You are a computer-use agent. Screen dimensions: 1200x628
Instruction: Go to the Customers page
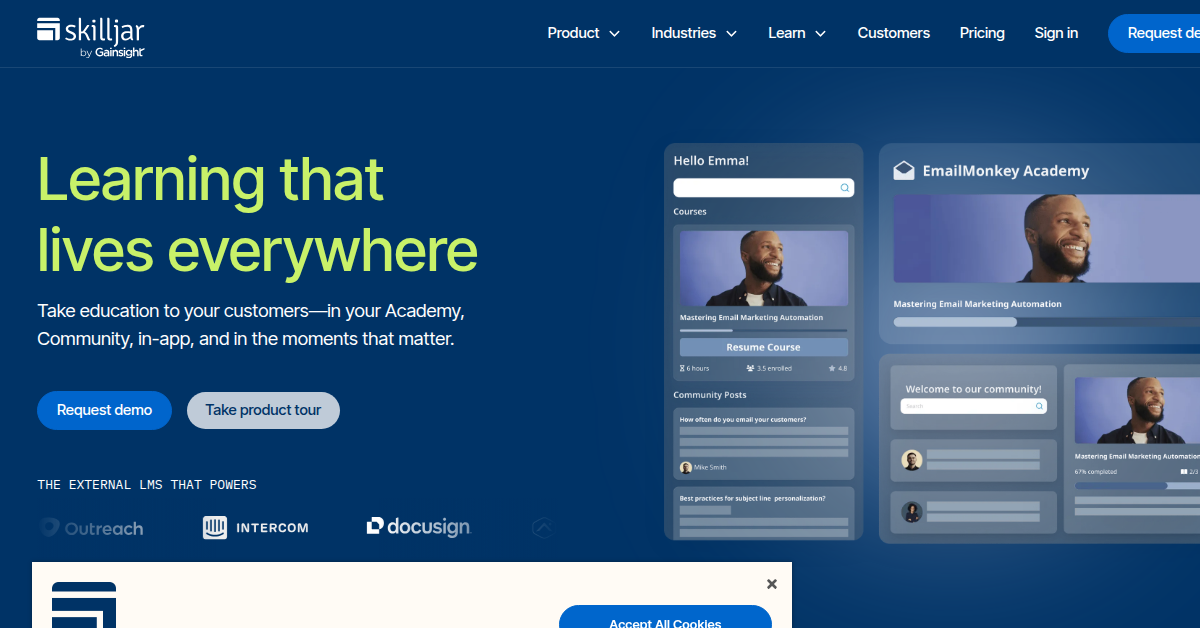(894, 33)
